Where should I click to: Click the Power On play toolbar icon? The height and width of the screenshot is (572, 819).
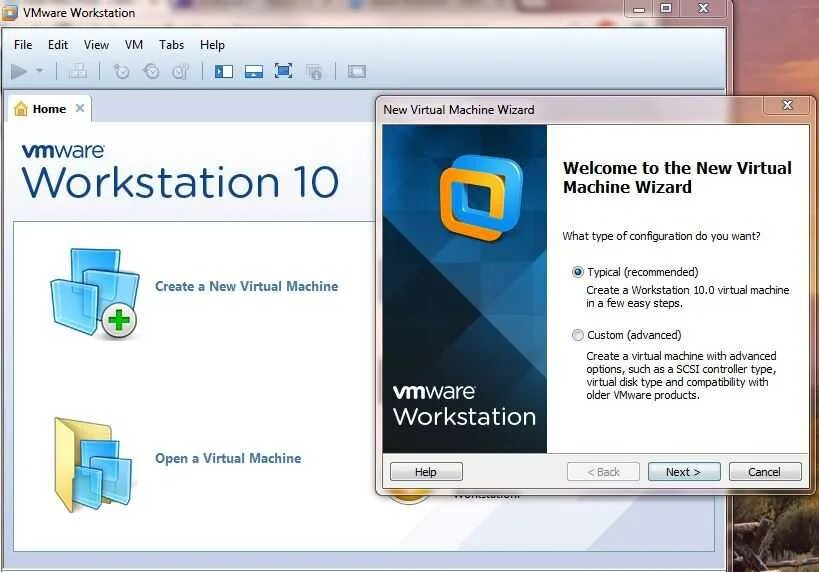[19, 71]
